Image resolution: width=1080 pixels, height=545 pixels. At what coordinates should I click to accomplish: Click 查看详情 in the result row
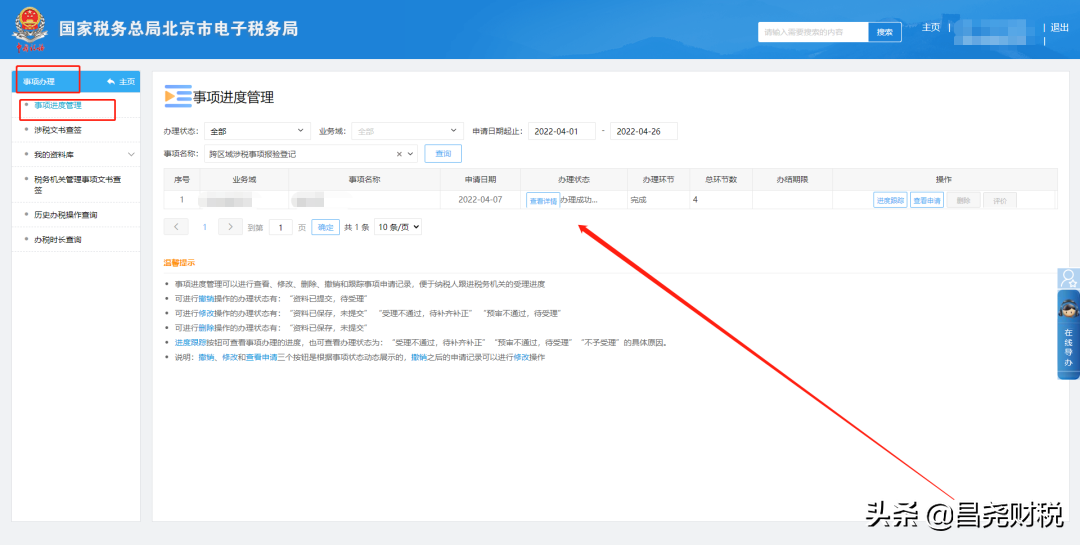[x=542, y=201]
